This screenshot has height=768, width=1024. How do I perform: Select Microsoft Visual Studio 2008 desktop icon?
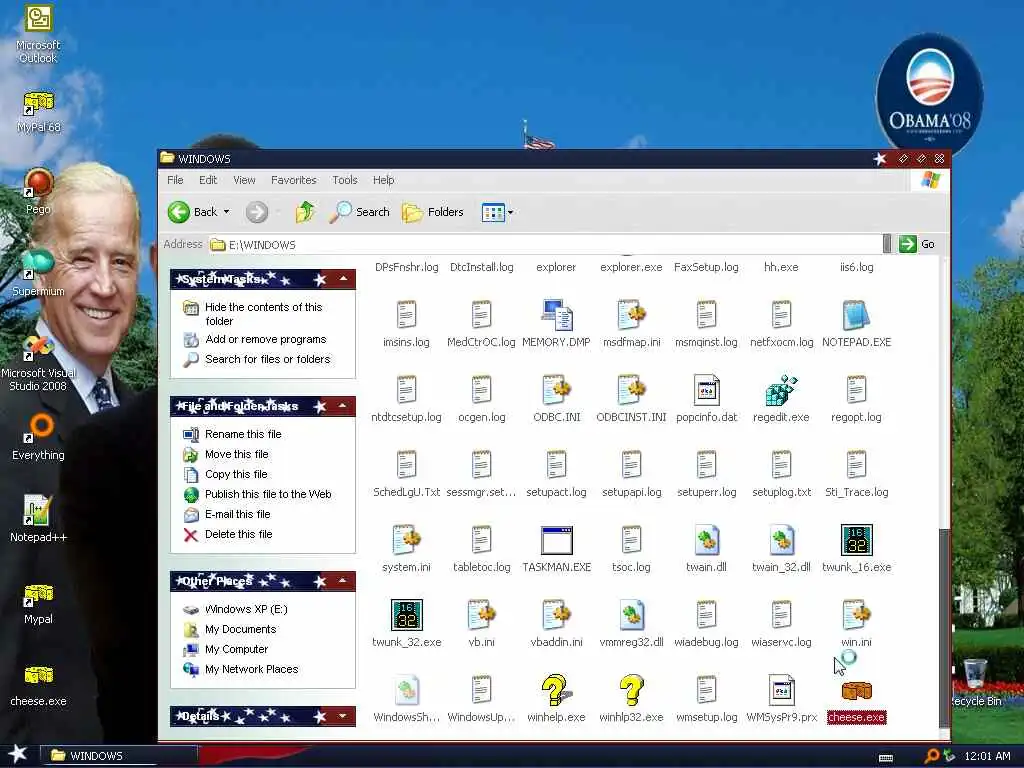(x=38, y=363)
